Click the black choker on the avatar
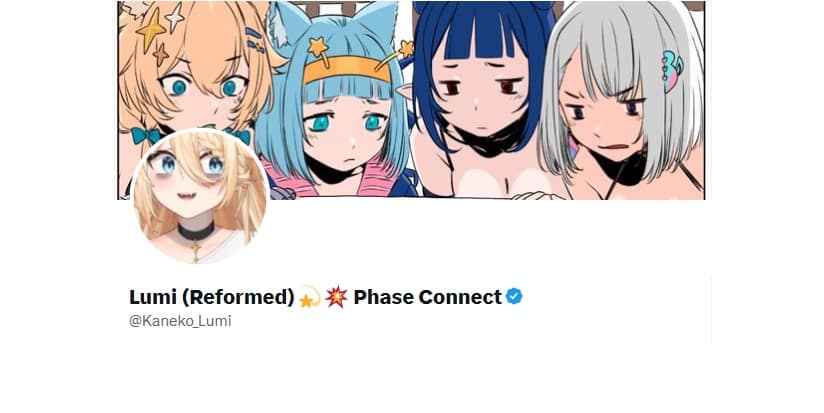The image size is (824, 413). 195,231
